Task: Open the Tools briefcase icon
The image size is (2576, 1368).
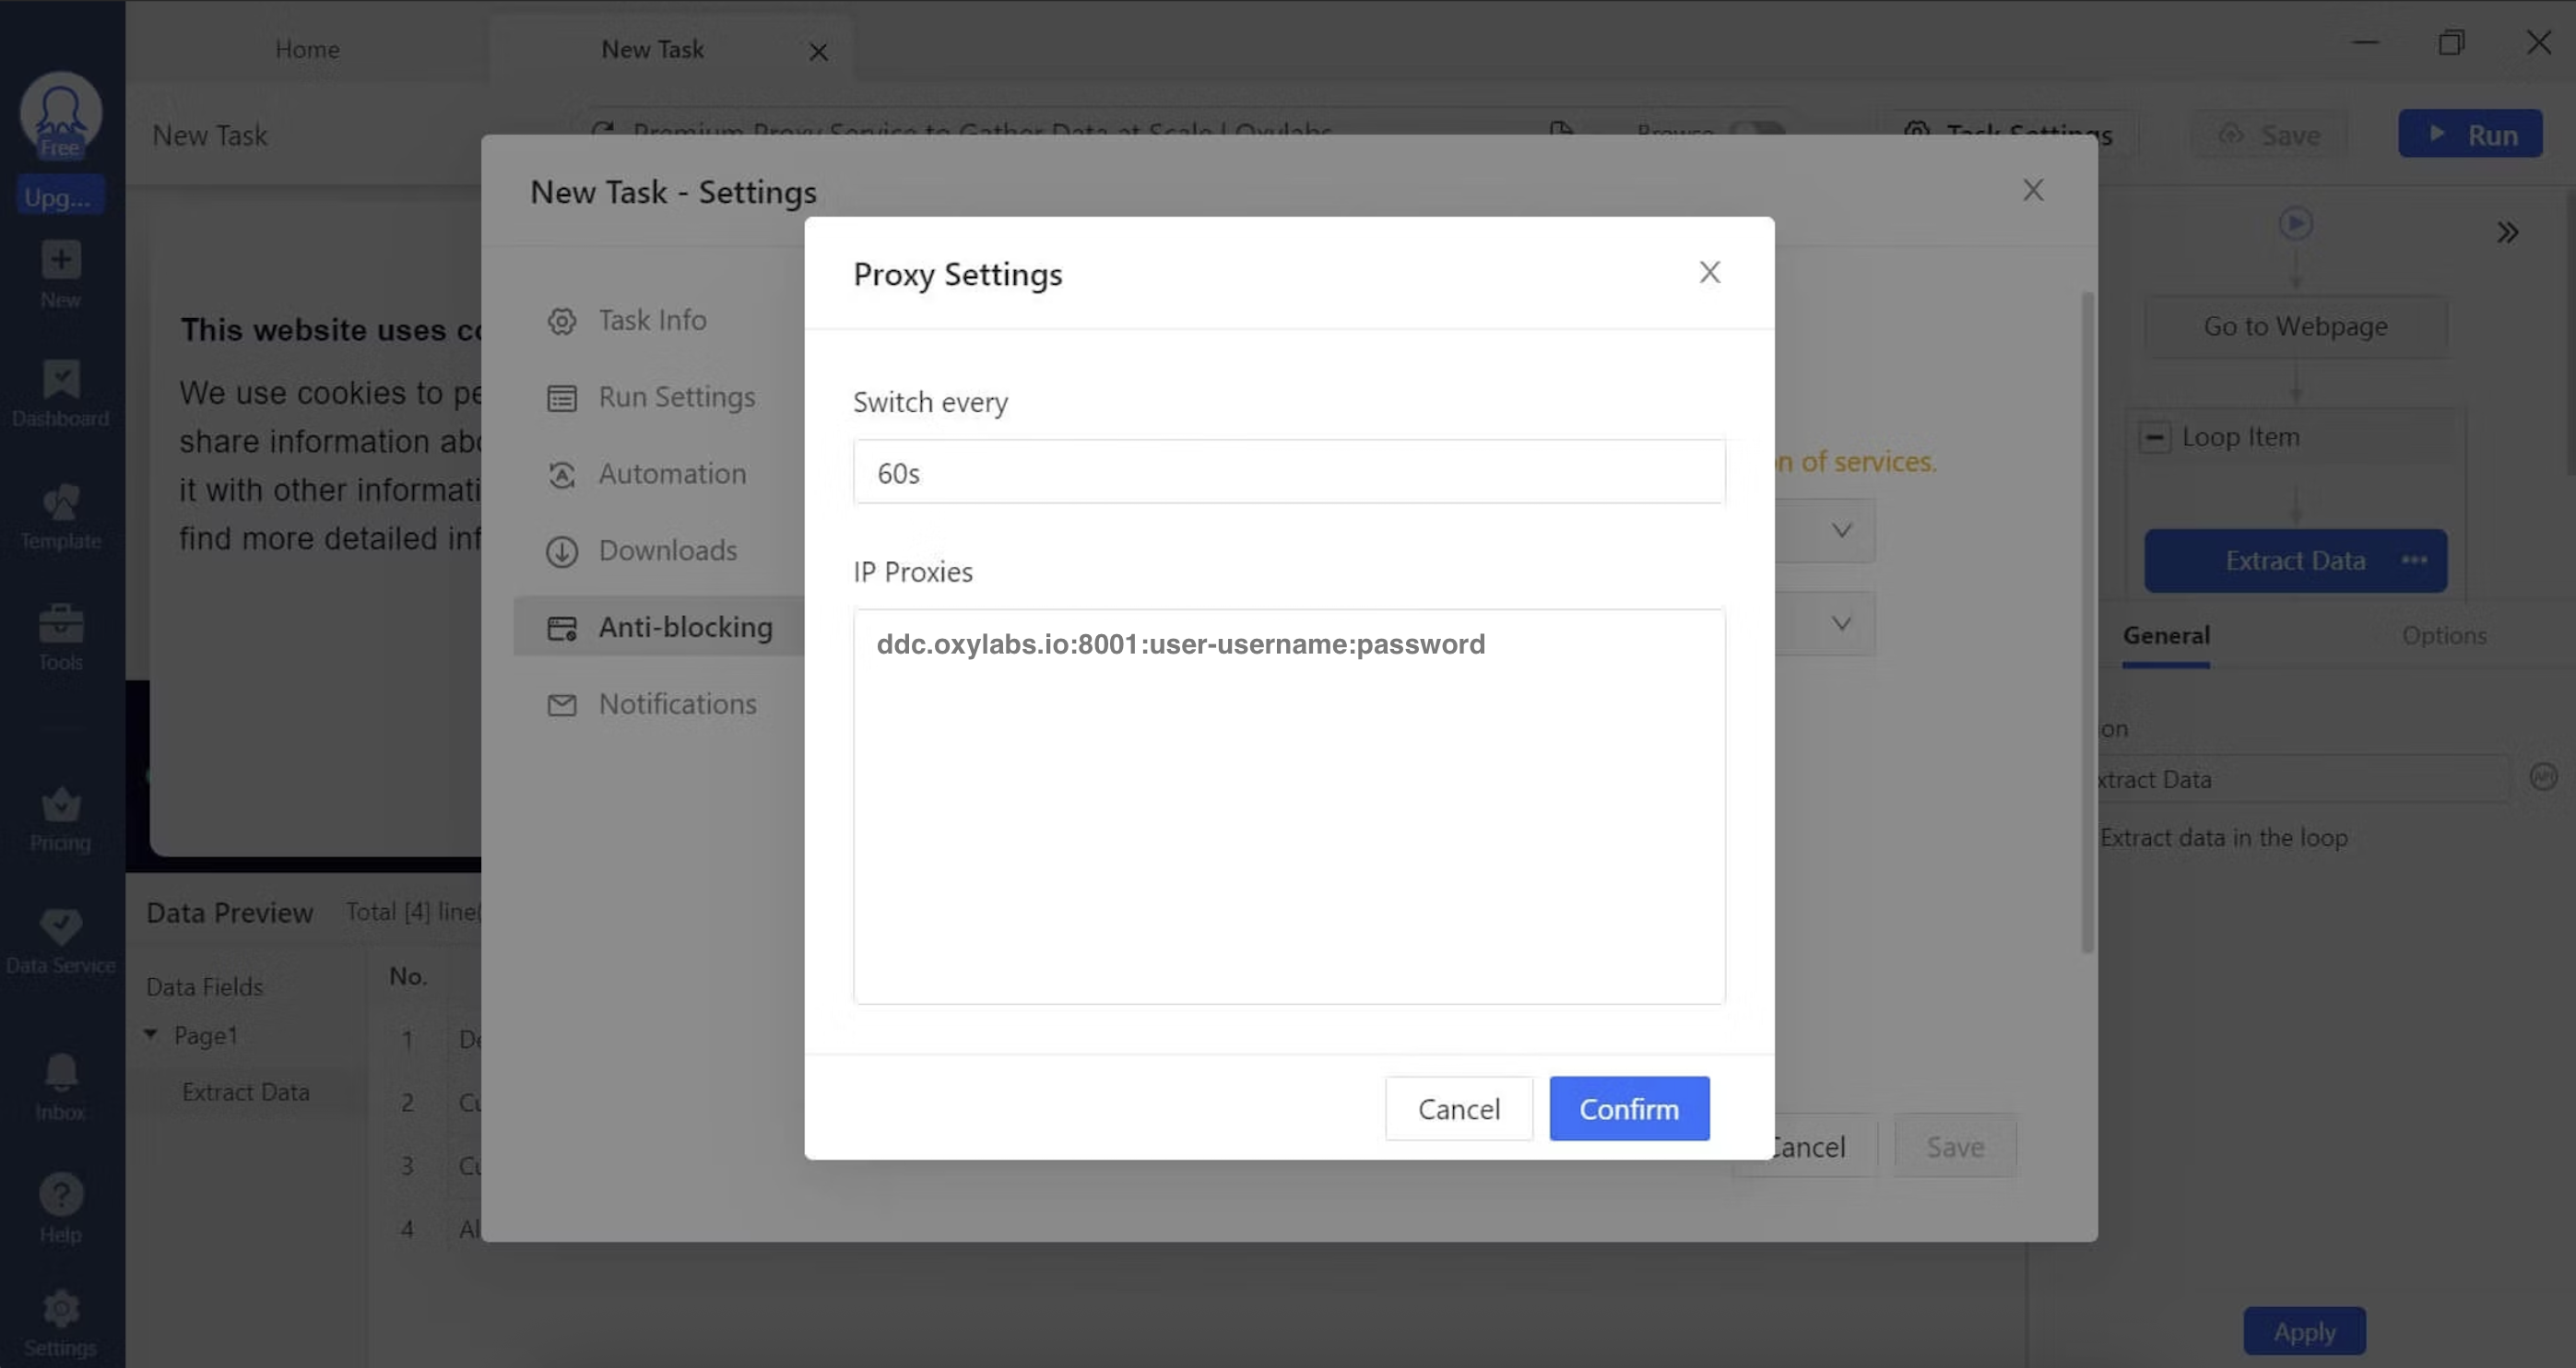Action: pyautogui.click(x=61, y=624)
